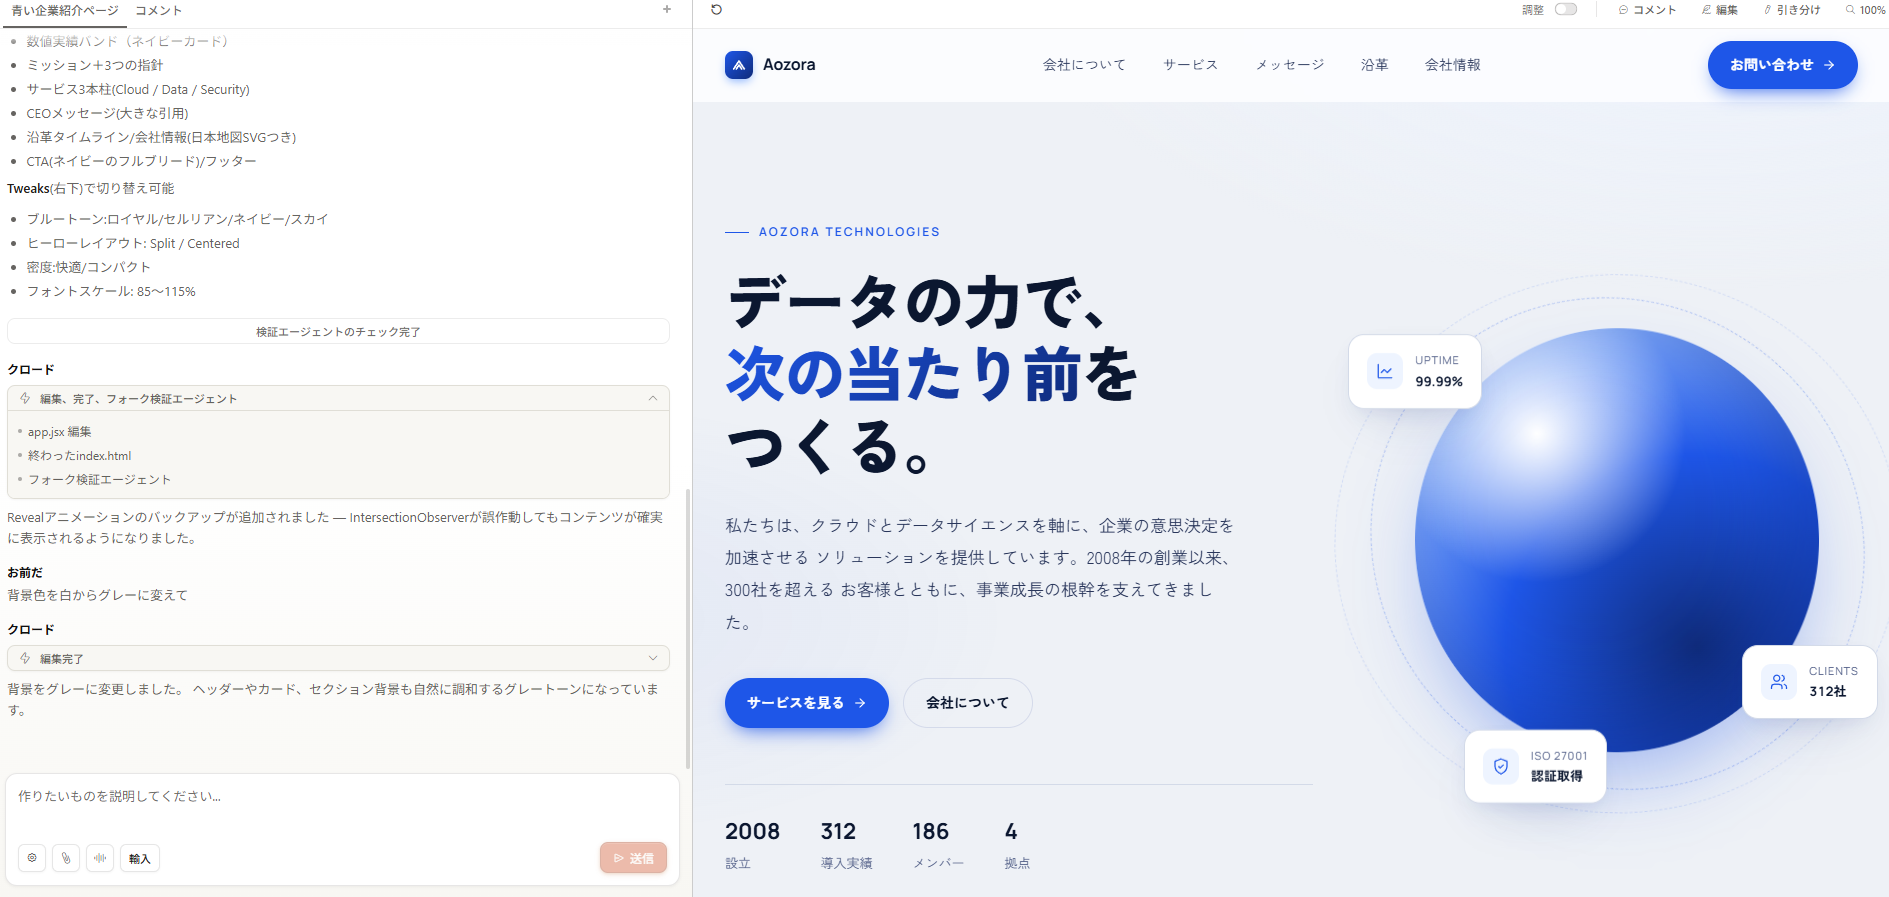Screen dimensions: 1889x897
Task: Click the お問い合わせ button
Action: 1782,65
